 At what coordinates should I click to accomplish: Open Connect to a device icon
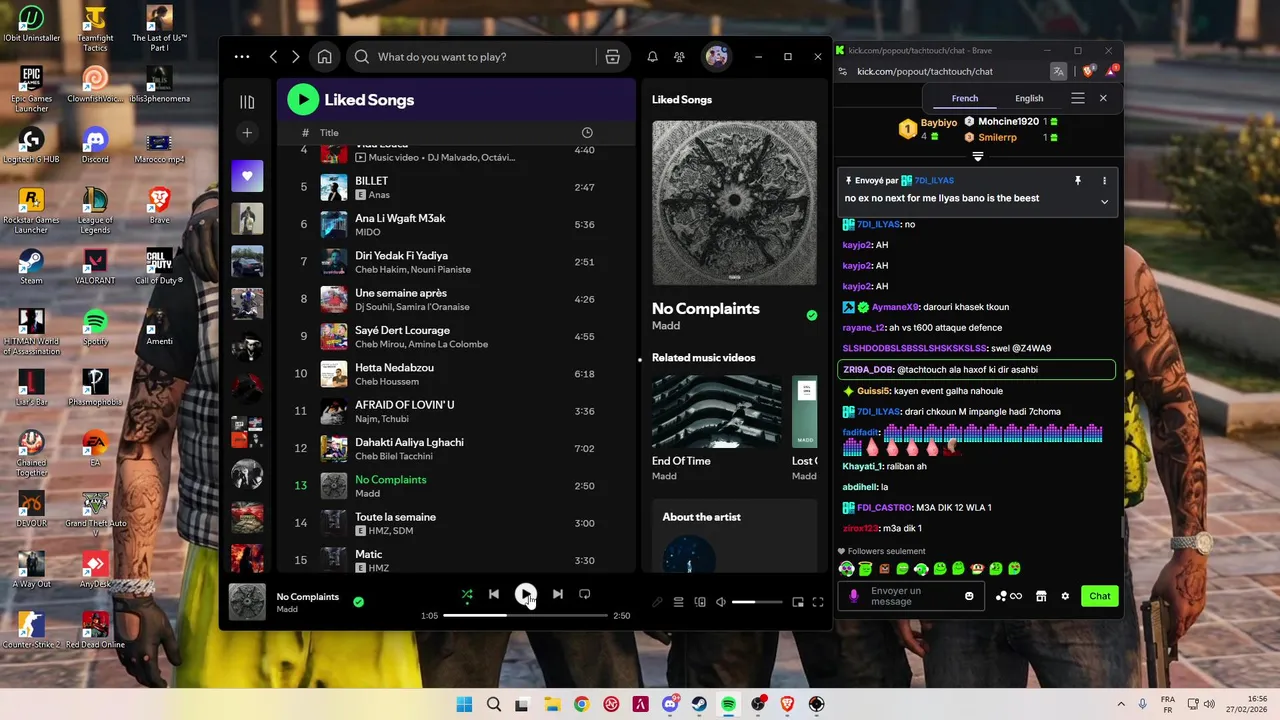click(x=700, y=602)
